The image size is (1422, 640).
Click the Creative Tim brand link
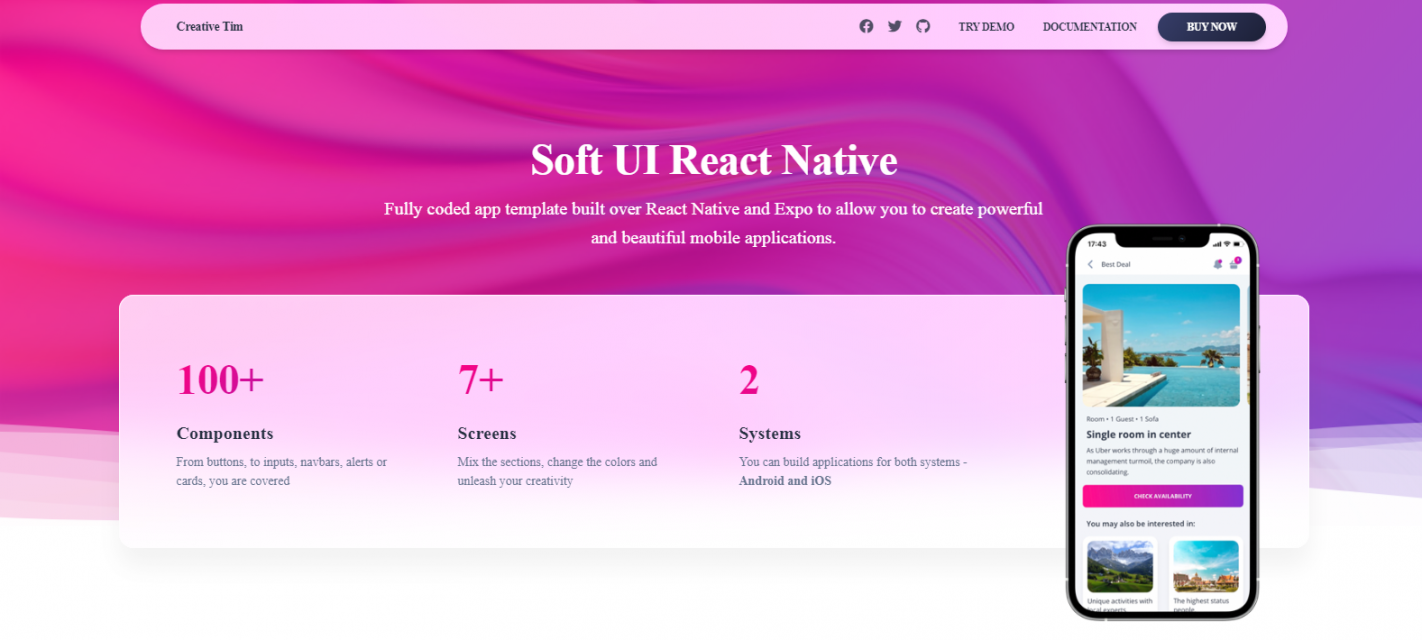click(x=209, y=27)
